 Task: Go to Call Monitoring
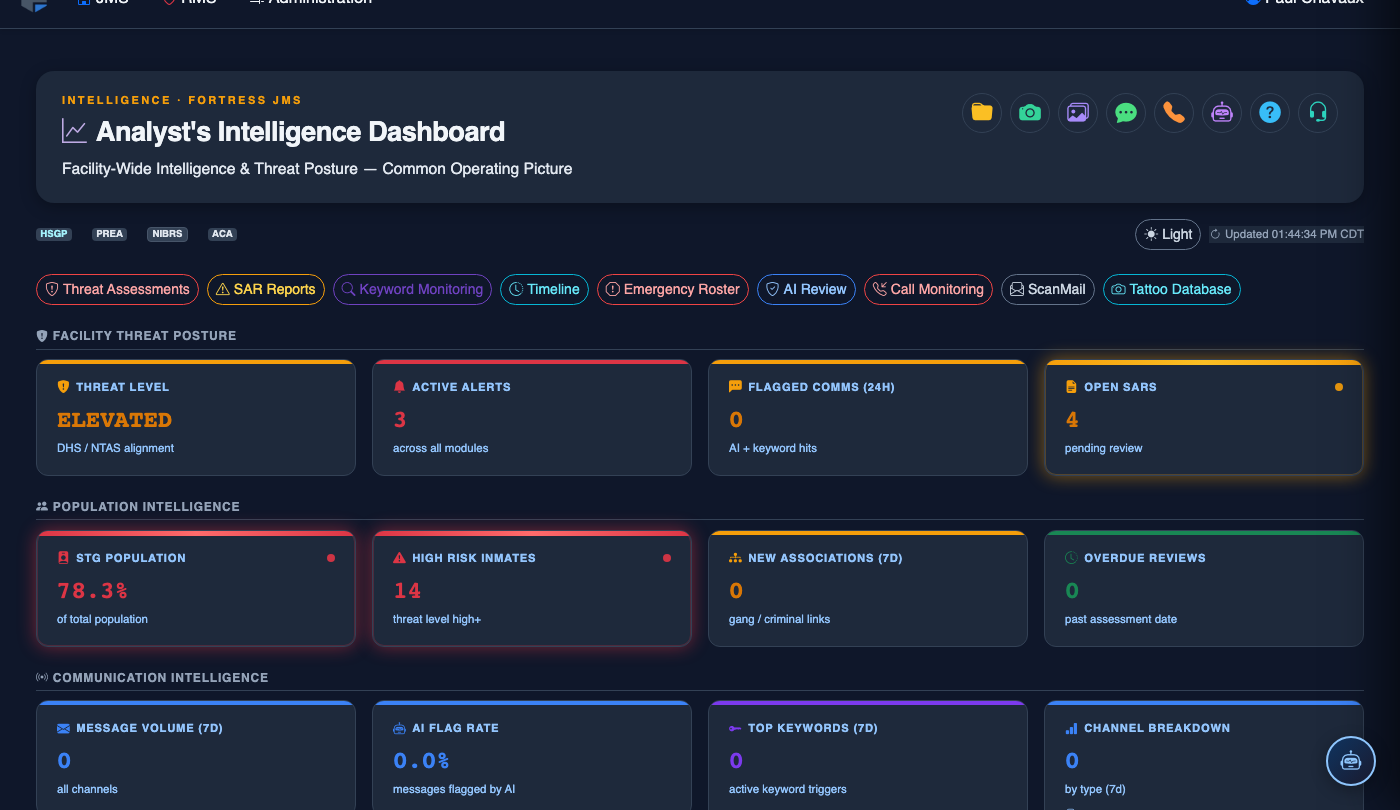pos(928,289)
